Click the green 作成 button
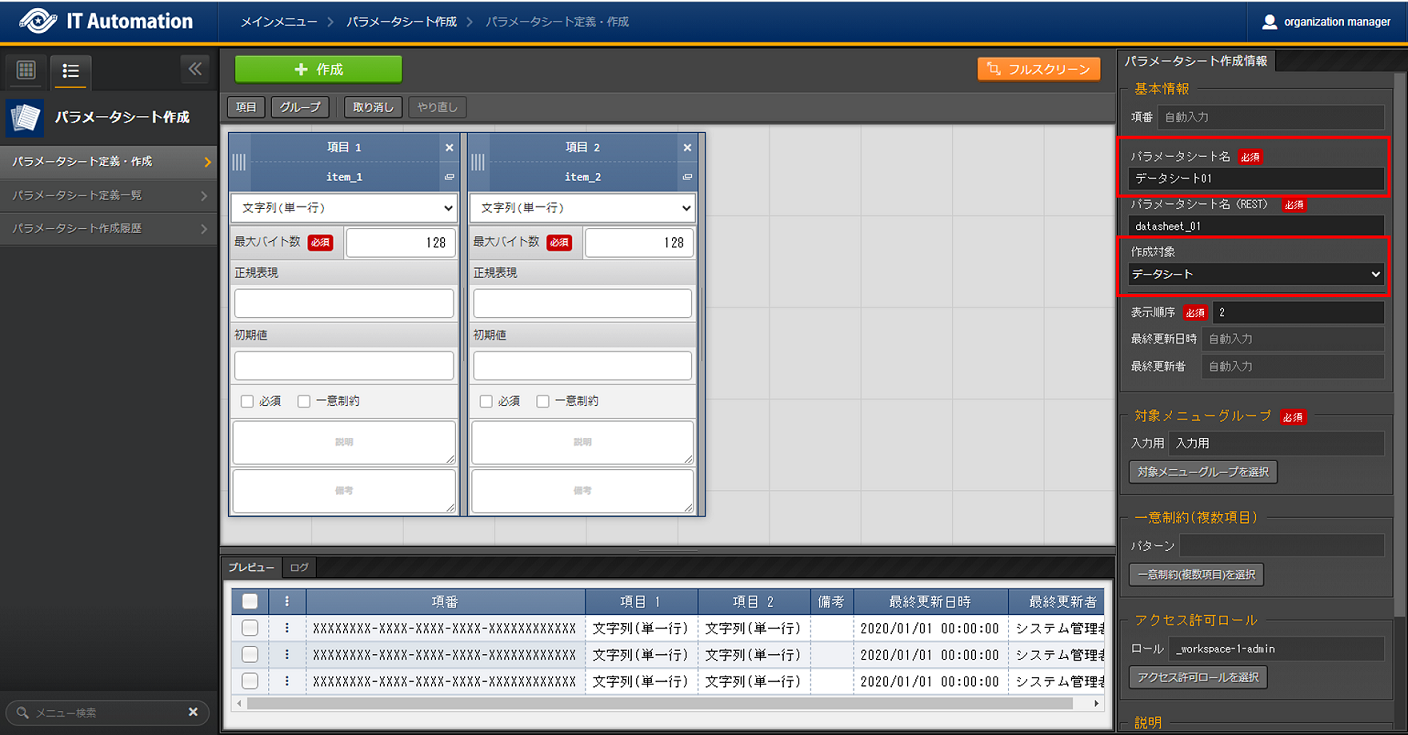The image size is (1408, 735). (x=318, y=69)
